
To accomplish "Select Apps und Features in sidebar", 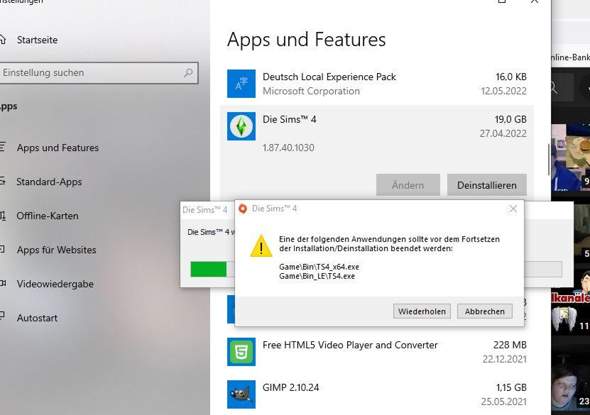I will coord(58,148).
